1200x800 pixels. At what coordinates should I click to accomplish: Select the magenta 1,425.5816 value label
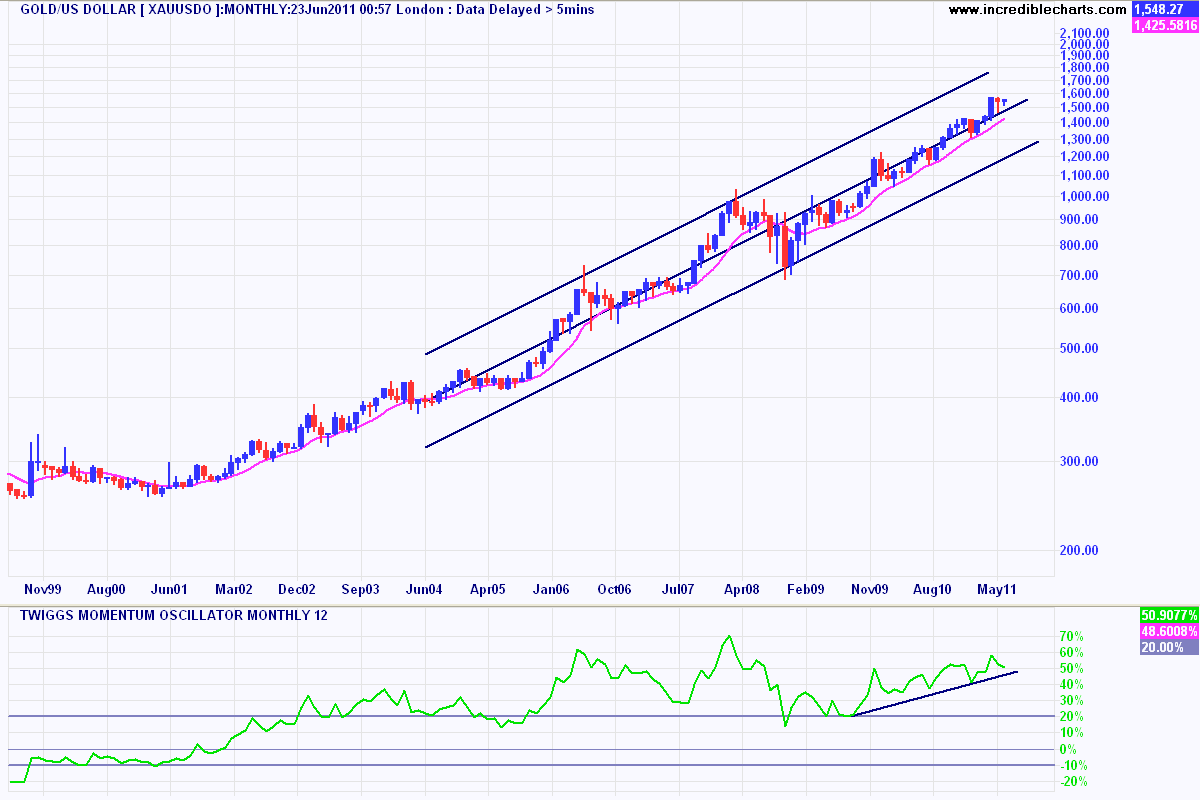pyautogui.click(x=1164, y=25)
